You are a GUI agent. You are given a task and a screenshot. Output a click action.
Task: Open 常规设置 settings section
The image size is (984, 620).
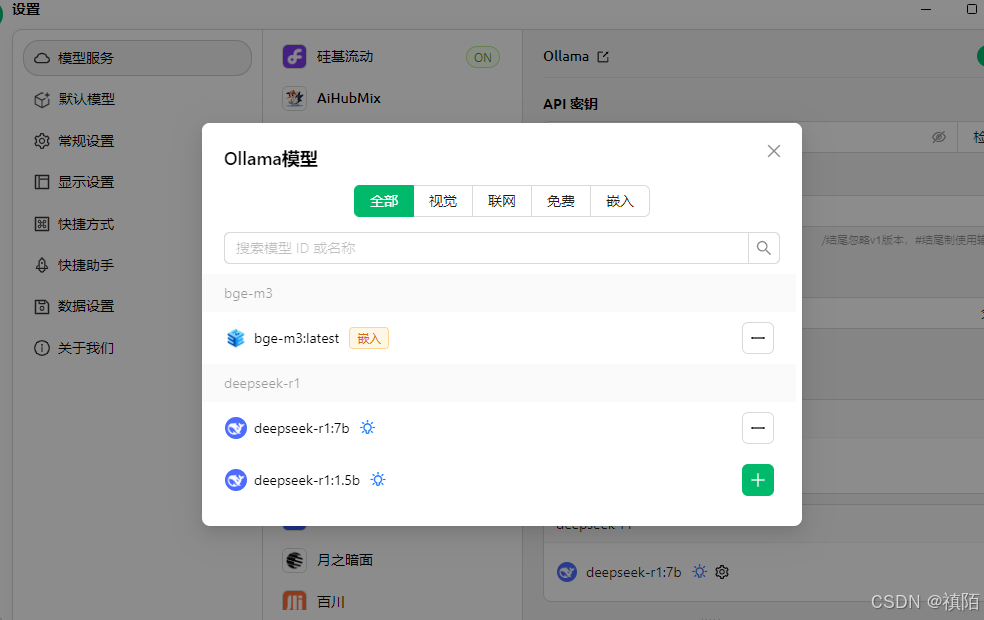[x=137, y=141]
